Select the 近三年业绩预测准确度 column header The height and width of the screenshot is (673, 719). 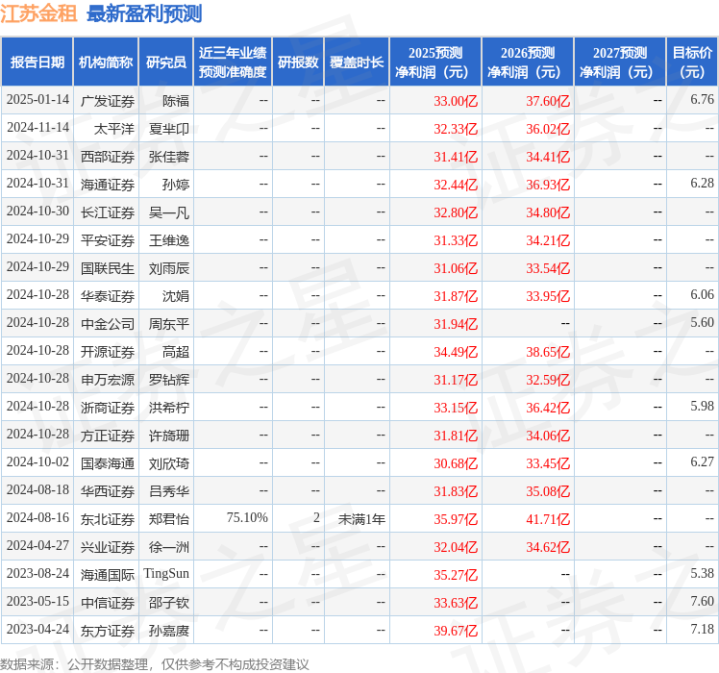(x=232, y=62)
